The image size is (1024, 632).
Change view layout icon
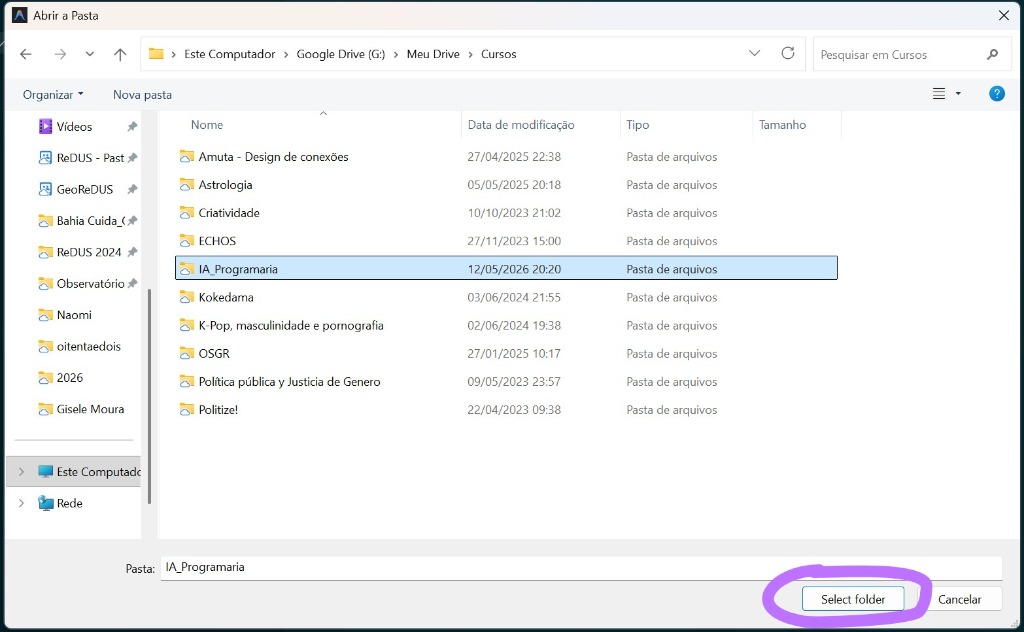click(x=939, y=94)
